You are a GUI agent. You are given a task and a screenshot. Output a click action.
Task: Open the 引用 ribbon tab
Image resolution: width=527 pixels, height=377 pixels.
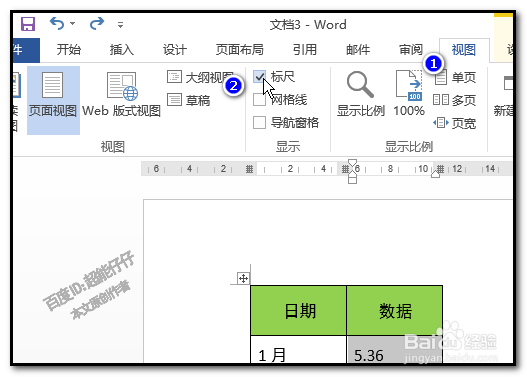point(305,50)
